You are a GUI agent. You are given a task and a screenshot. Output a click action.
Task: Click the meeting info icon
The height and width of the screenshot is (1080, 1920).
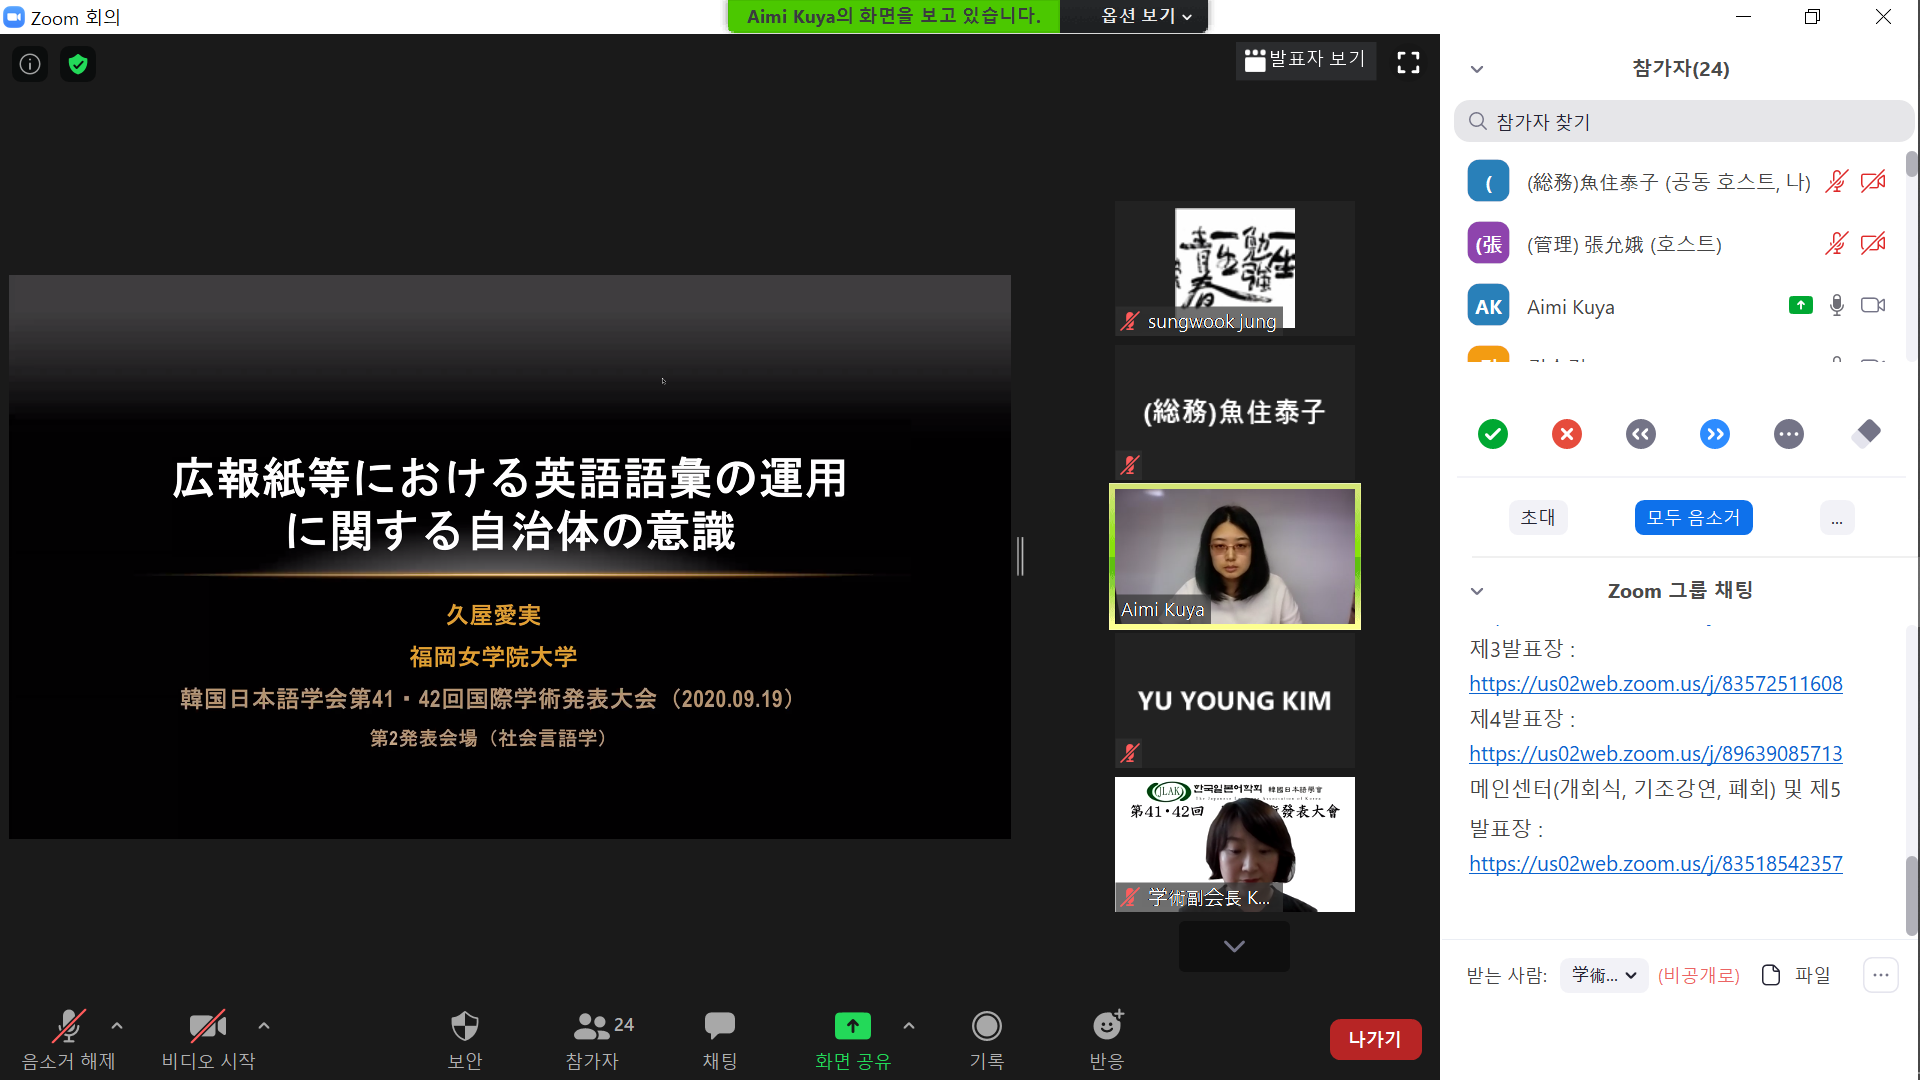coord(30,65)
